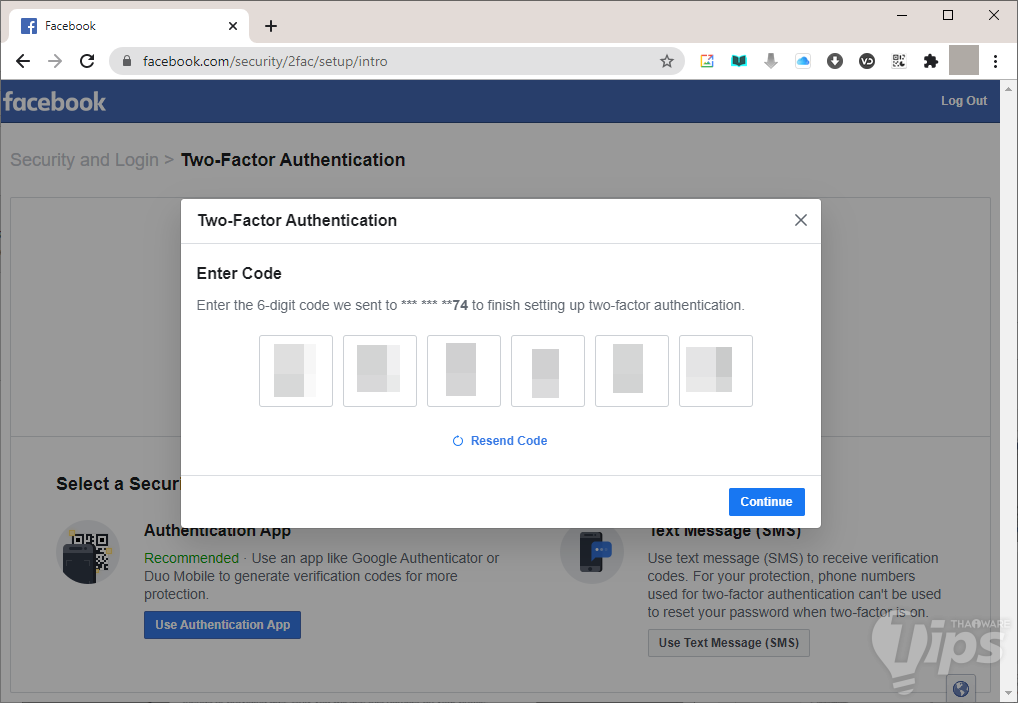Click the fifth code digit box
The height and width of the screenshot is (703, 1018).
click(x=632, y=371)
